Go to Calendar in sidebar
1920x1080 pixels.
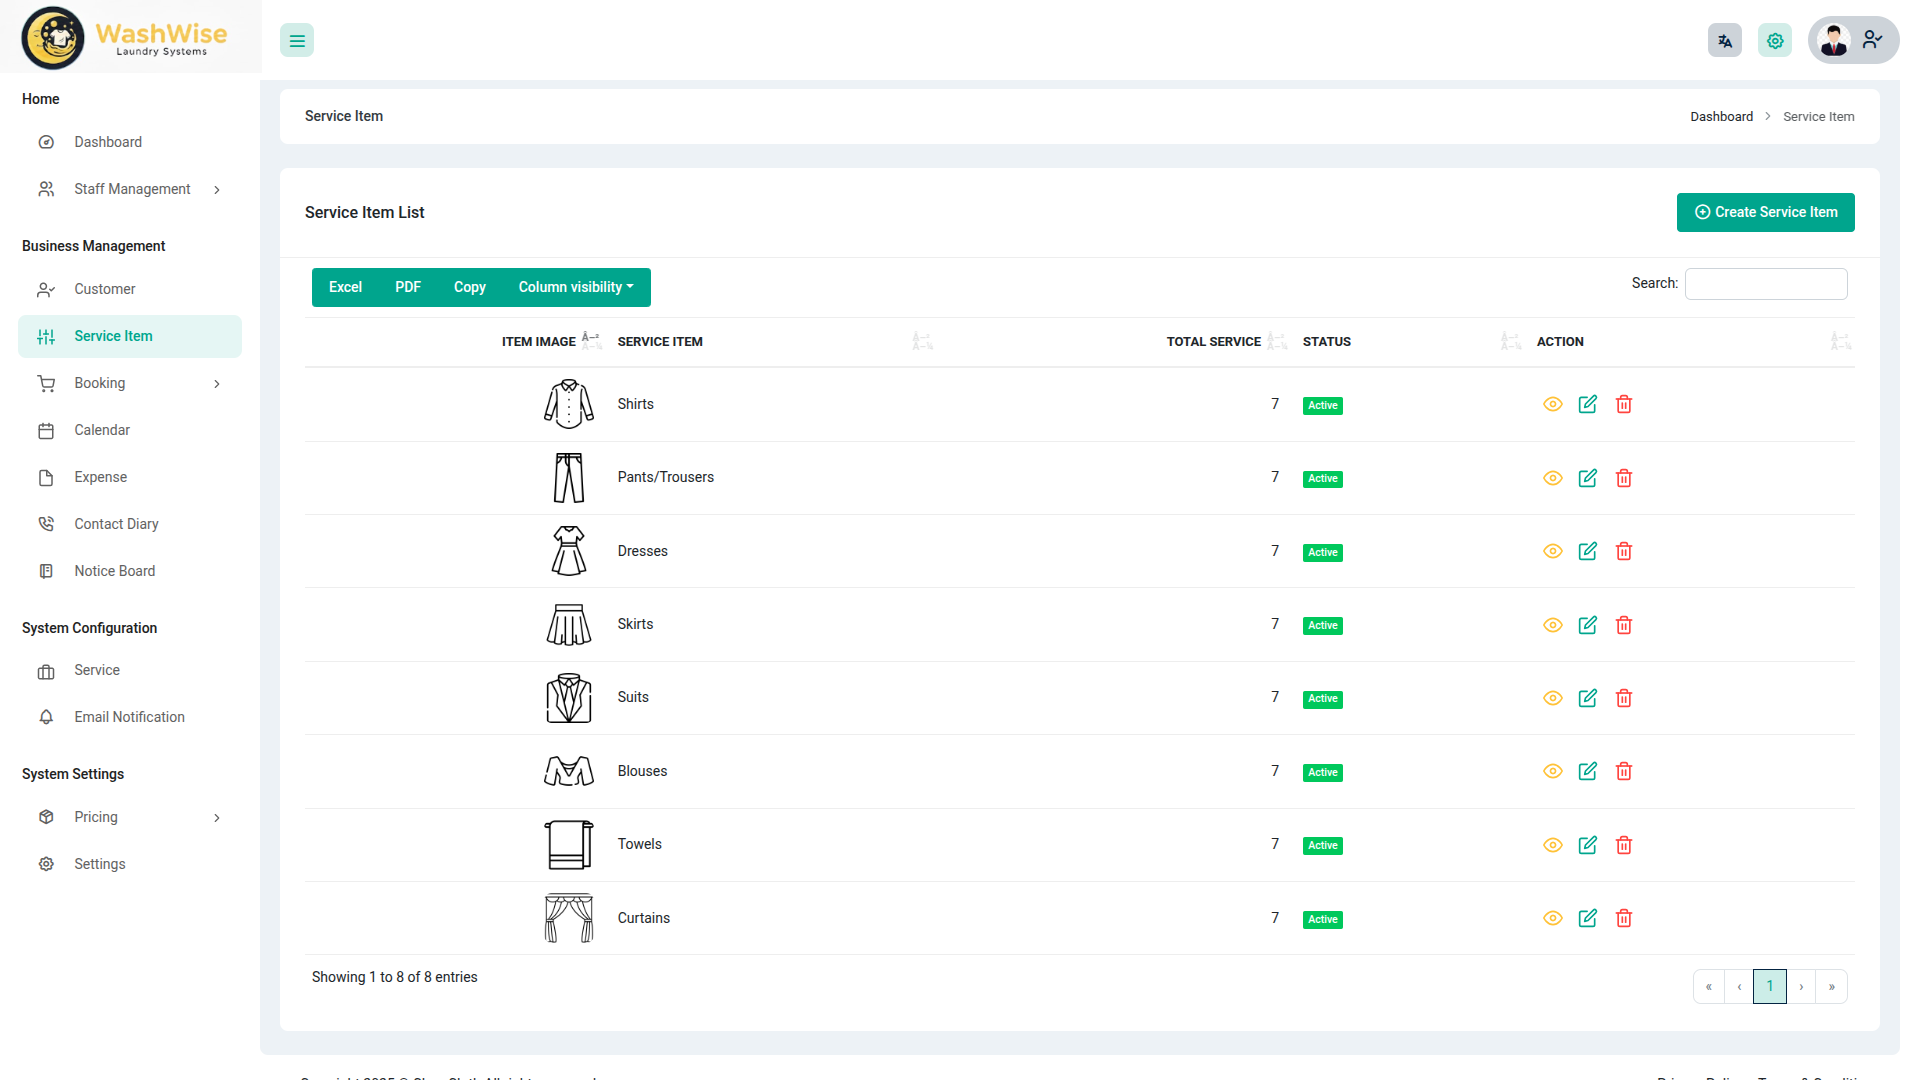coord(102,430)
